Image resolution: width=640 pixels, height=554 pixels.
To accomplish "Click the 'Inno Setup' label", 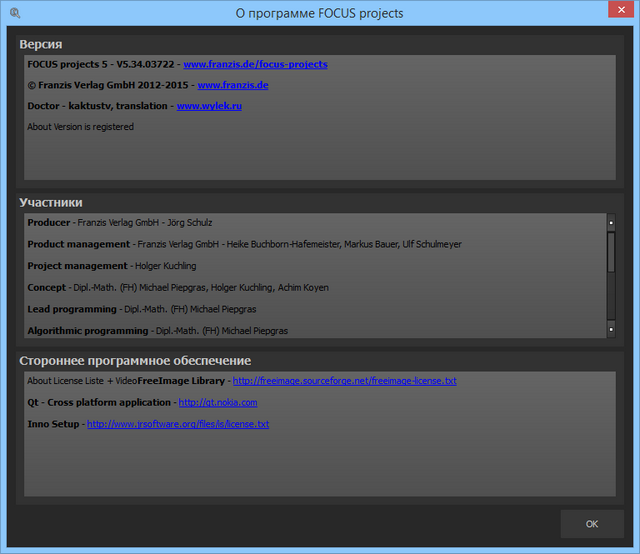I will click(53, 424).
